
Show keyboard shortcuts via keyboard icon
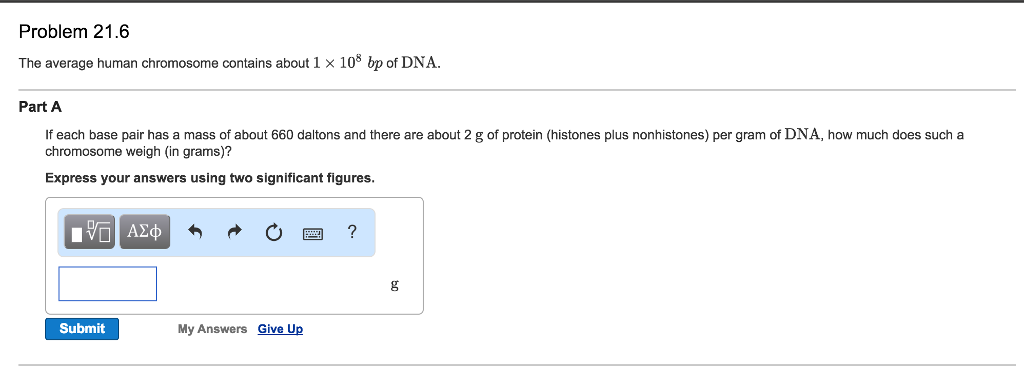click(313, 232)
